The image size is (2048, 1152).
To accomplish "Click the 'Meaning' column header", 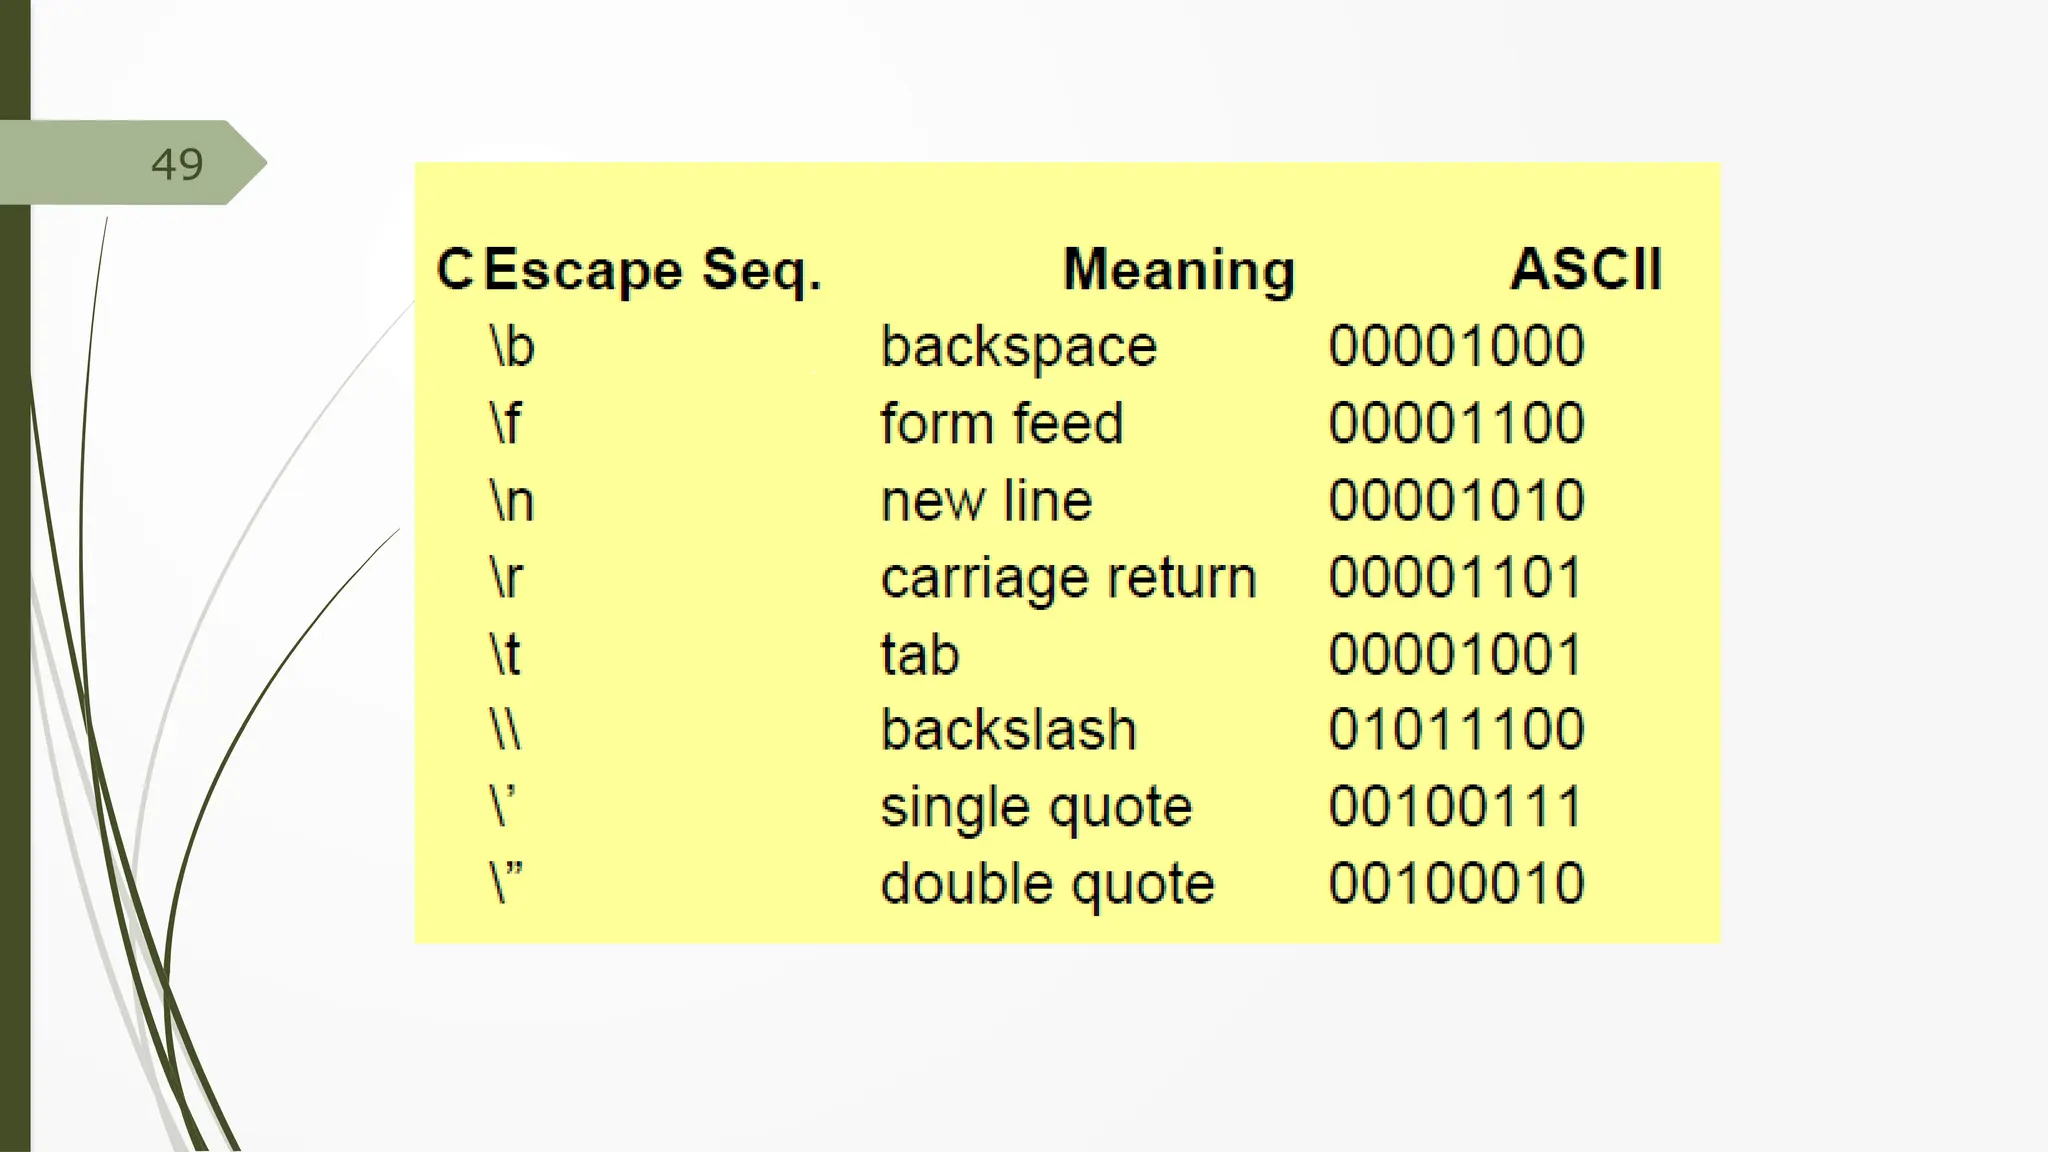I will tap(1179, 270).
